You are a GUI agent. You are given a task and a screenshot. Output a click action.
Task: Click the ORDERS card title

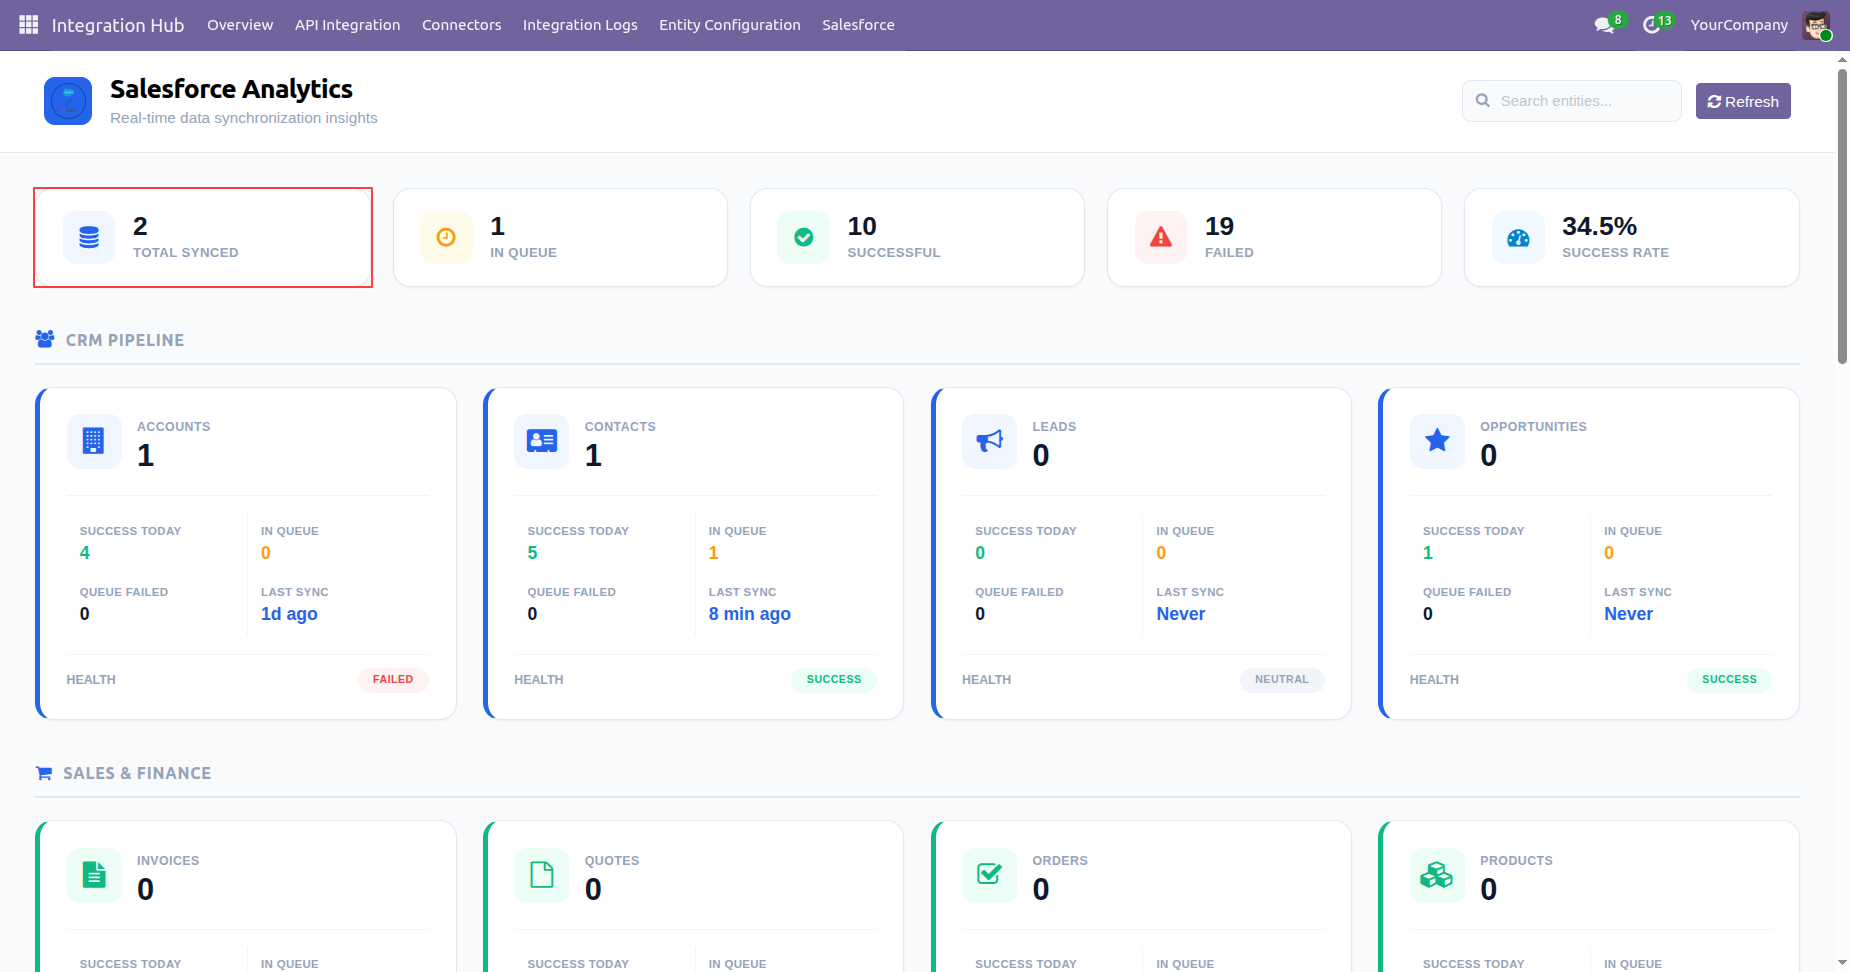tap(1060, 860)
